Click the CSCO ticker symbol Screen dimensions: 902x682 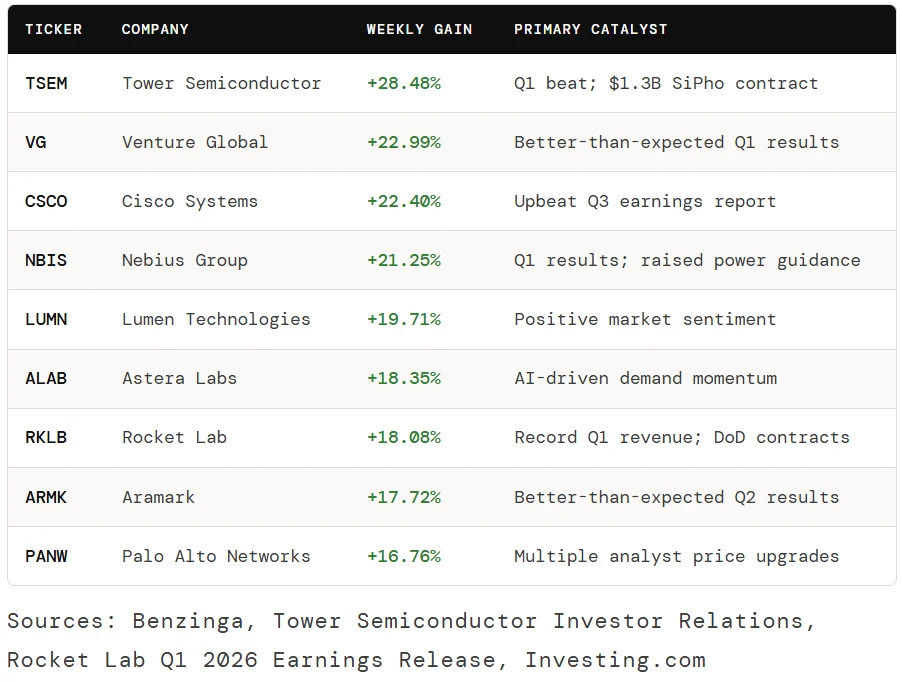(46, 201)
